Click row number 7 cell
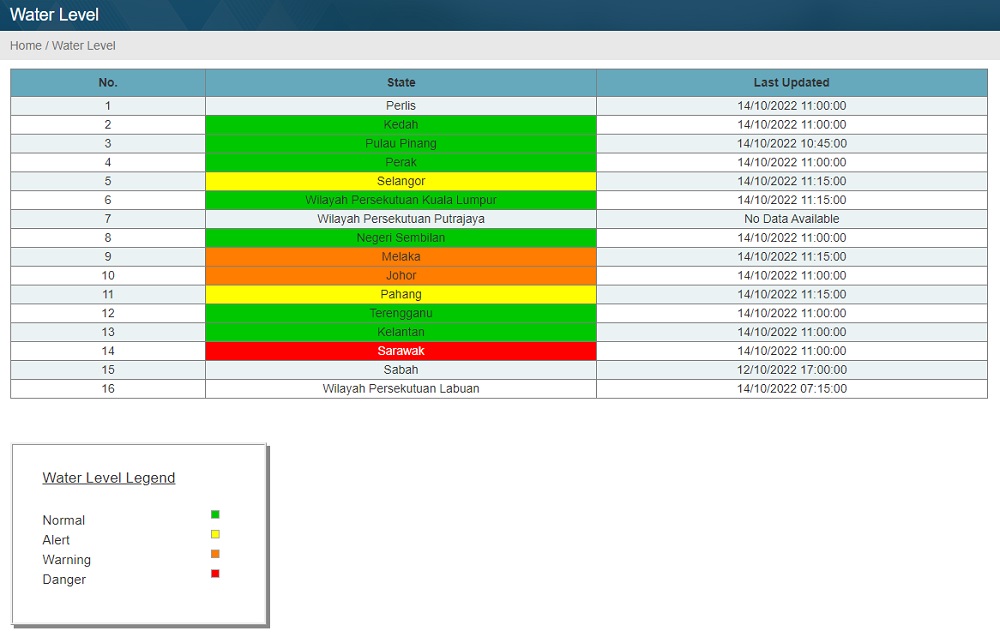 point(108,219)
